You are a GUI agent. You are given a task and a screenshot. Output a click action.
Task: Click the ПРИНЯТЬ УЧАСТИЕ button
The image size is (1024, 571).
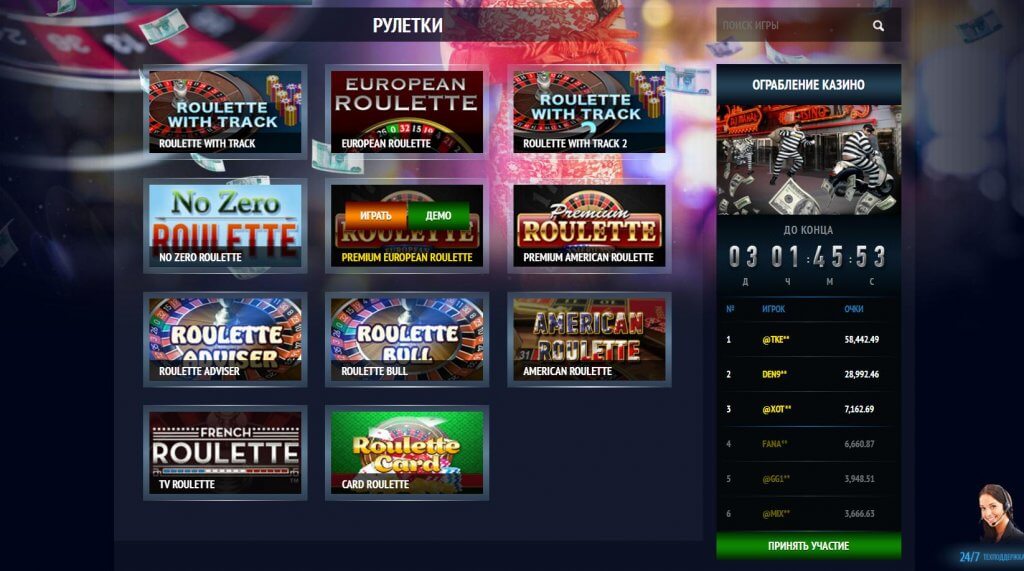point(808,546)
